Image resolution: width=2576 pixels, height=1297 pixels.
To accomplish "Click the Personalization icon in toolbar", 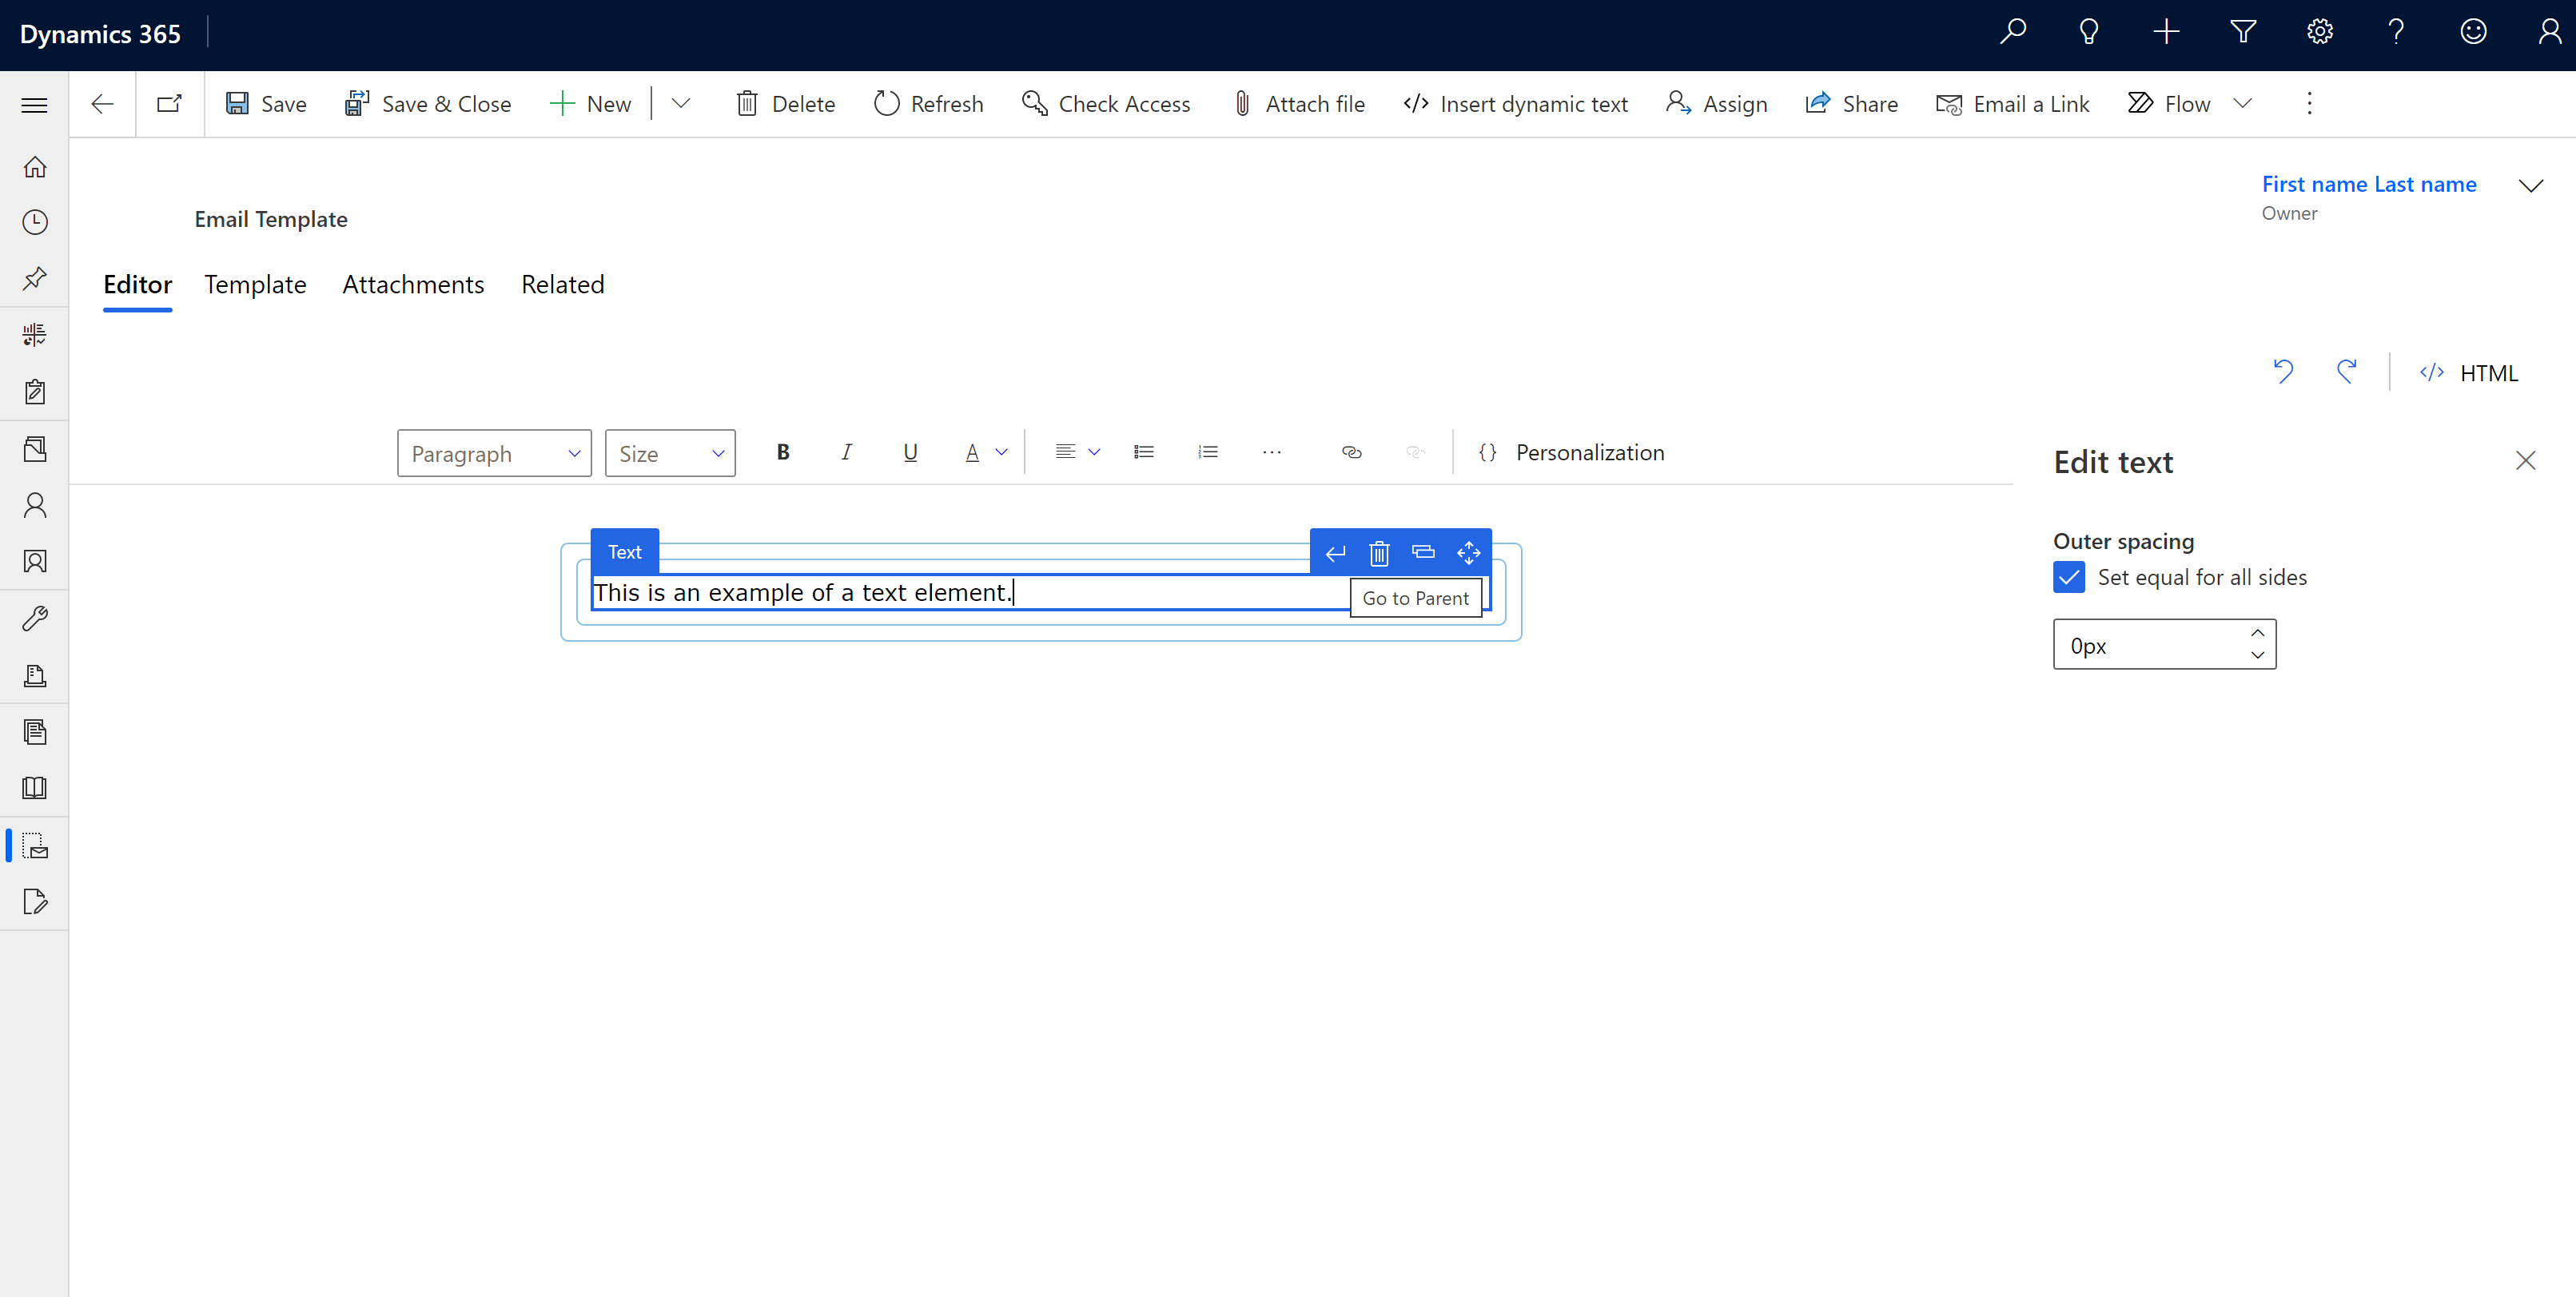I will [1487, 452].
